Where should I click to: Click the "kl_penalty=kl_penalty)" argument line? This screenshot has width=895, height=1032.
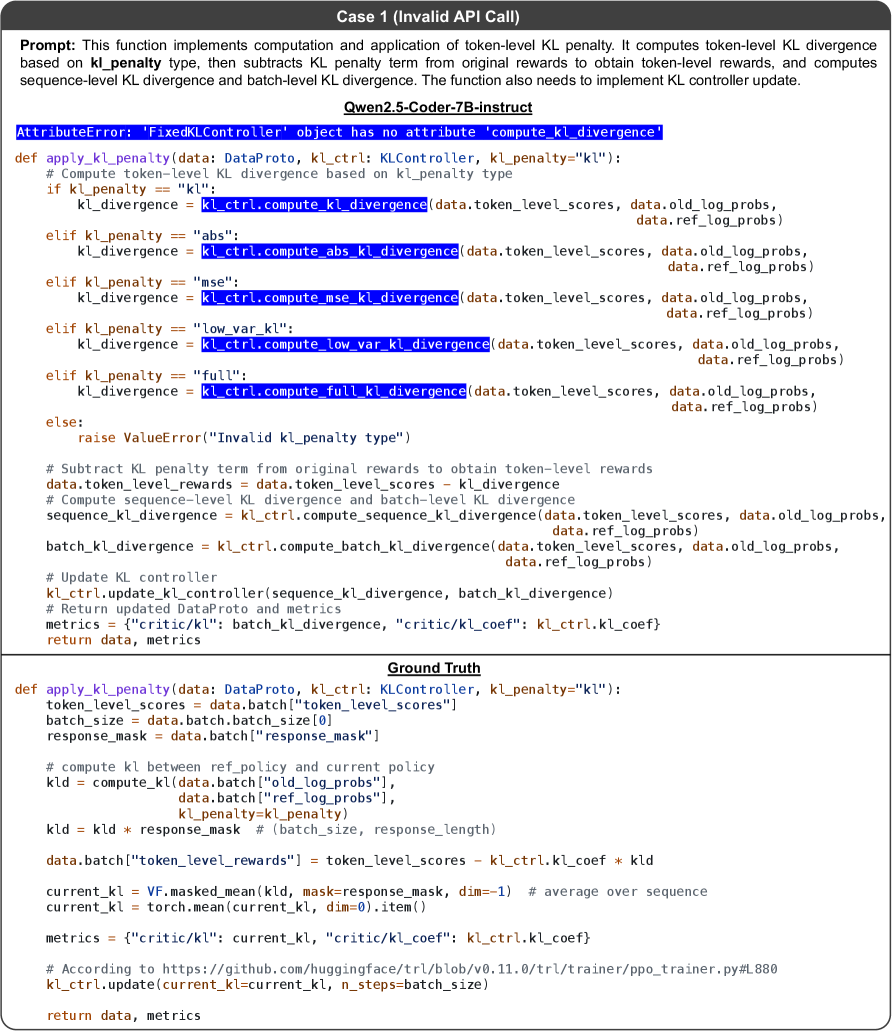[263, 813]
